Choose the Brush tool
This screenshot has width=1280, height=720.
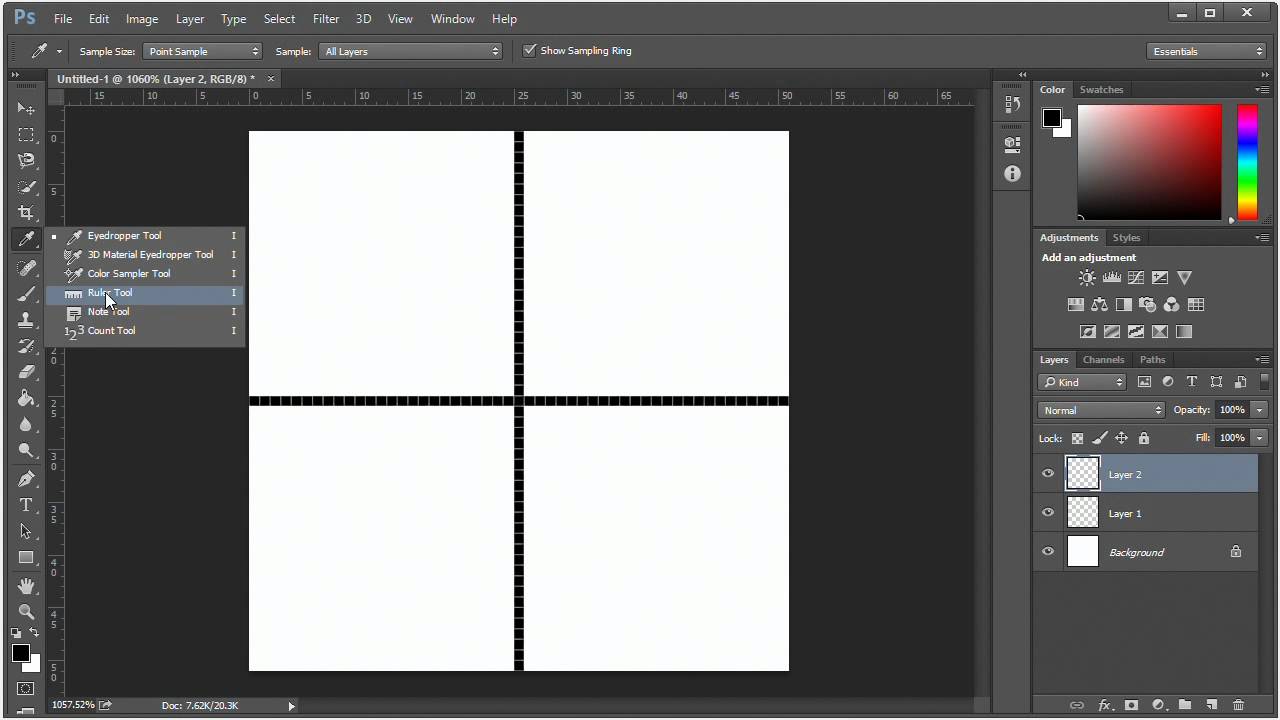point(26,294)
